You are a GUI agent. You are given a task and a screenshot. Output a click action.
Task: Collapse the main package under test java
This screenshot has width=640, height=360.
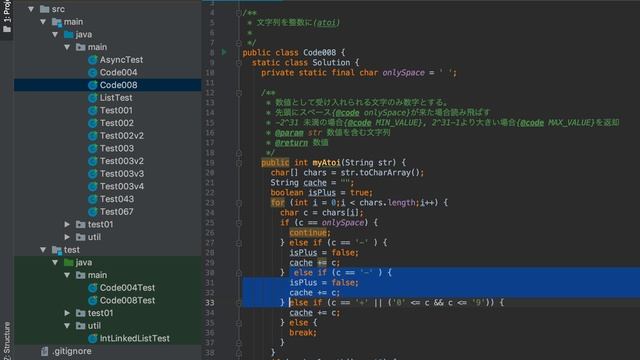tap(67, 275)
